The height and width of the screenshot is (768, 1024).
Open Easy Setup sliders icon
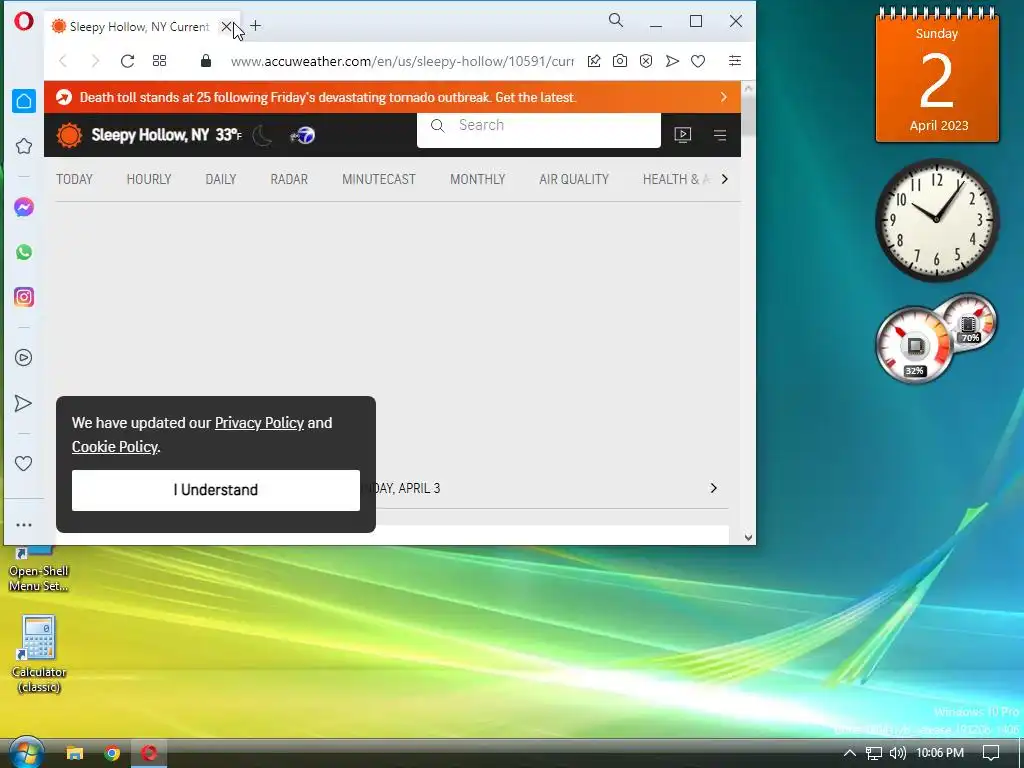[x=735, y=61]
